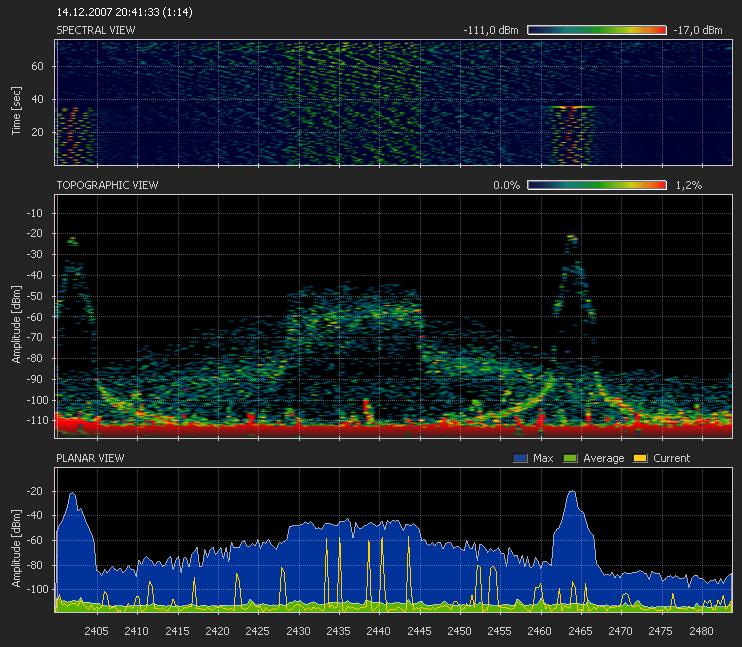
Task: Click the 2460 frequency axis label
Action: point(540,631)
